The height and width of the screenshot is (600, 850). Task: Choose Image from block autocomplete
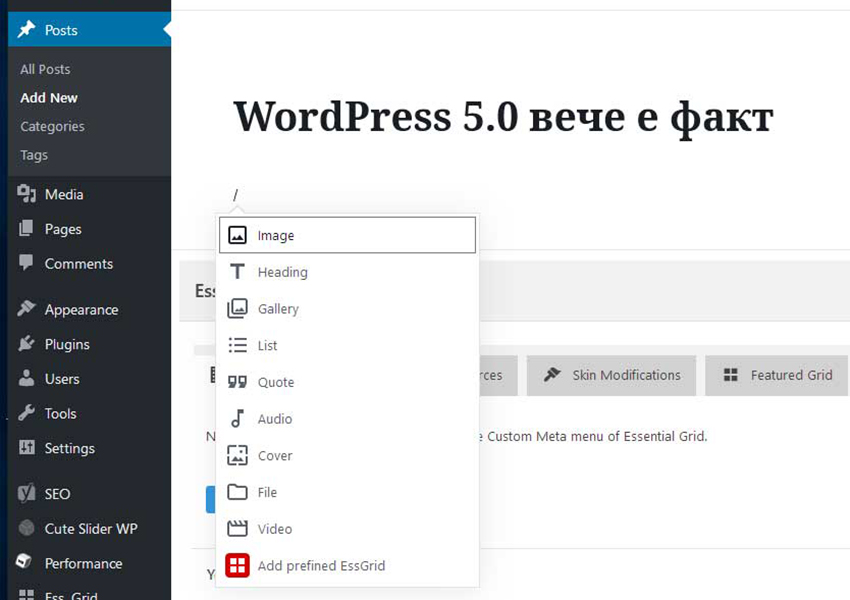[347, 235]
